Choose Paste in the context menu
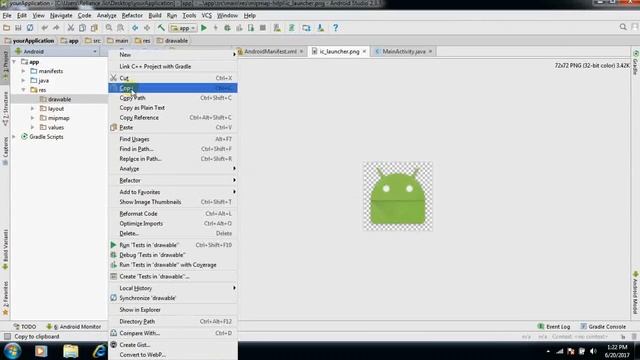 point(173,127)
